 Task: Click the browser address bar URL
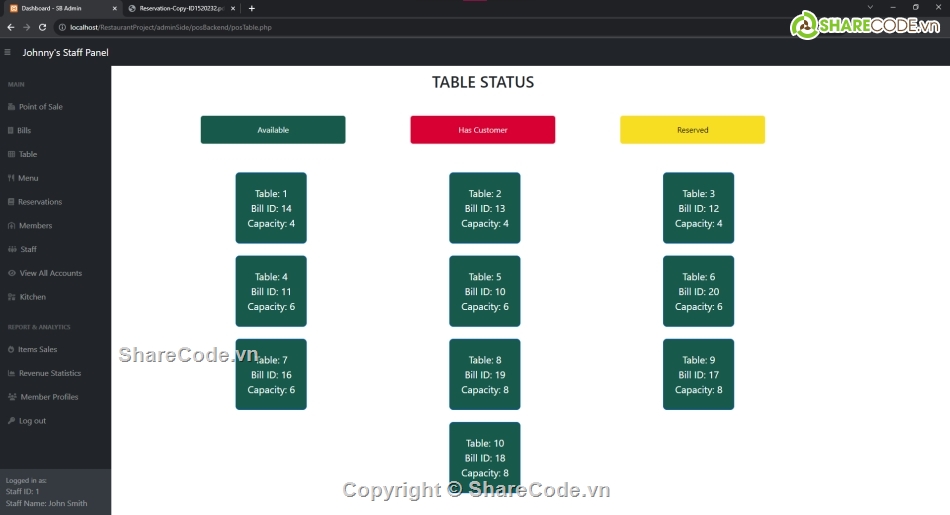(x=200, y=27)
